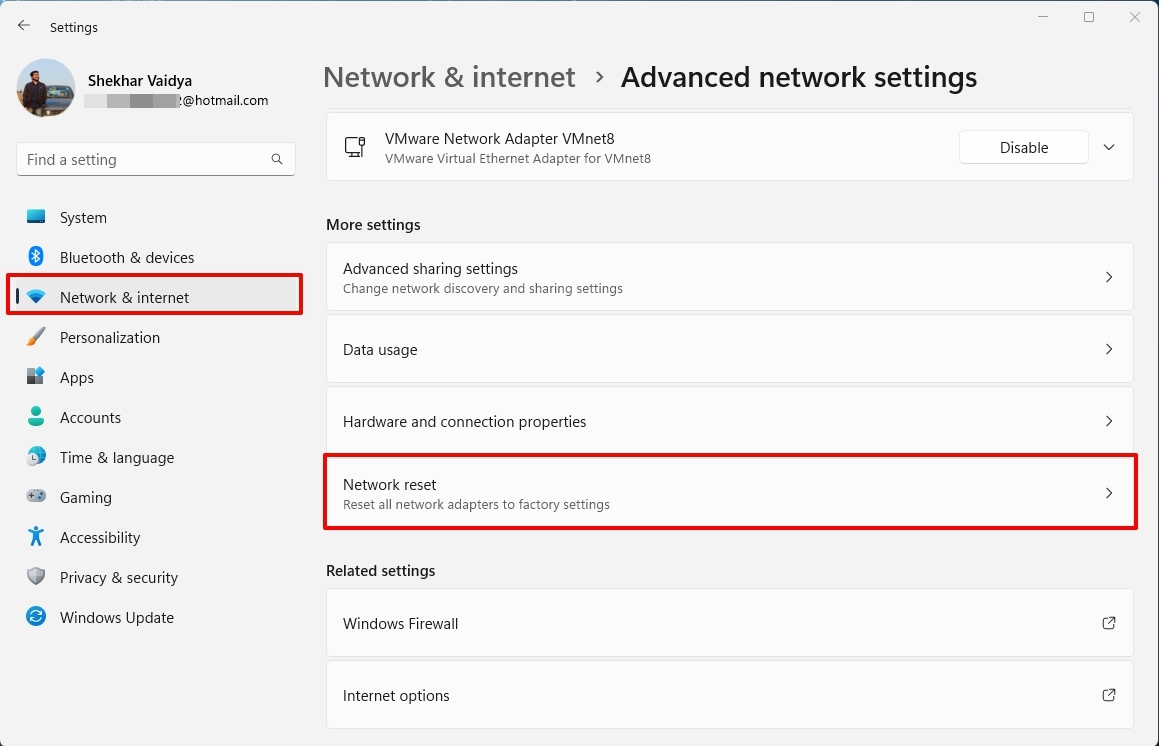Click Shekhar Vaidya profile picture
Image resolution: width=1159 pixels, height=746 pixels.
[x=46, y=89]
